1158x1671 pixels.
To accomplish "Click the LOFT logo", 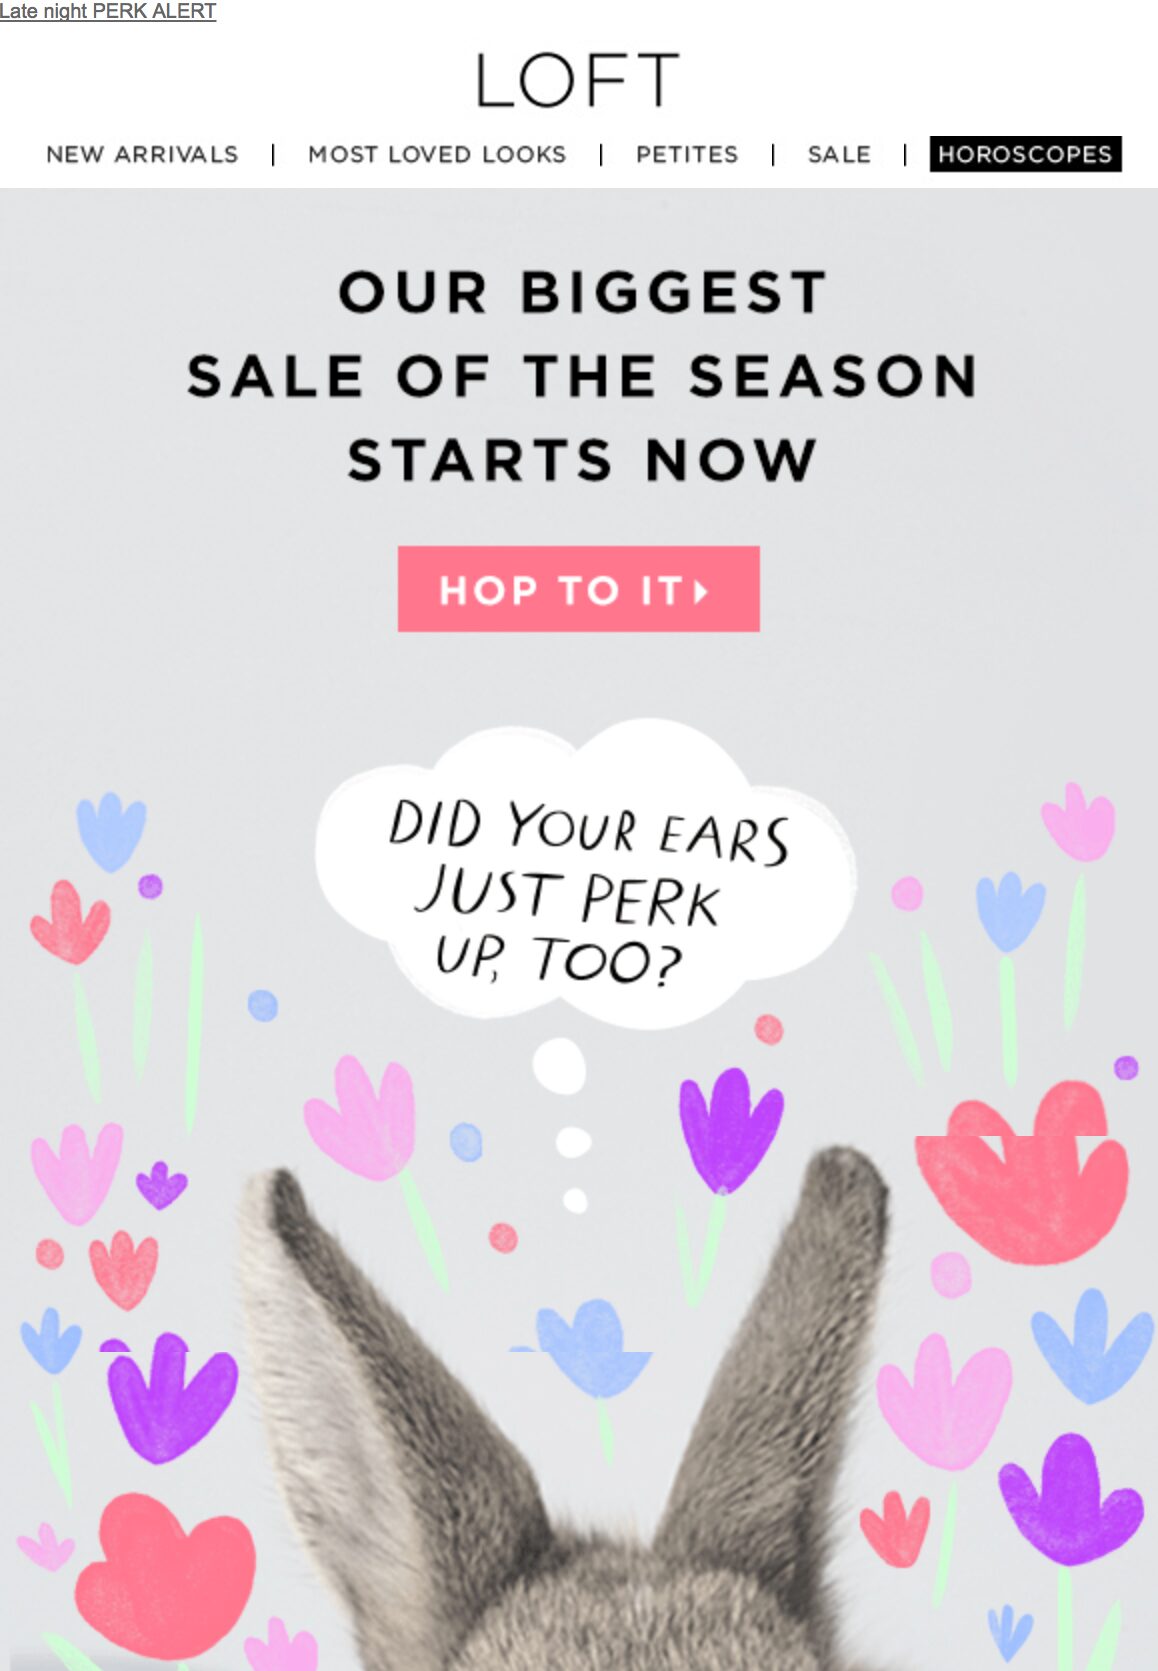I will [x=578, y=80].
